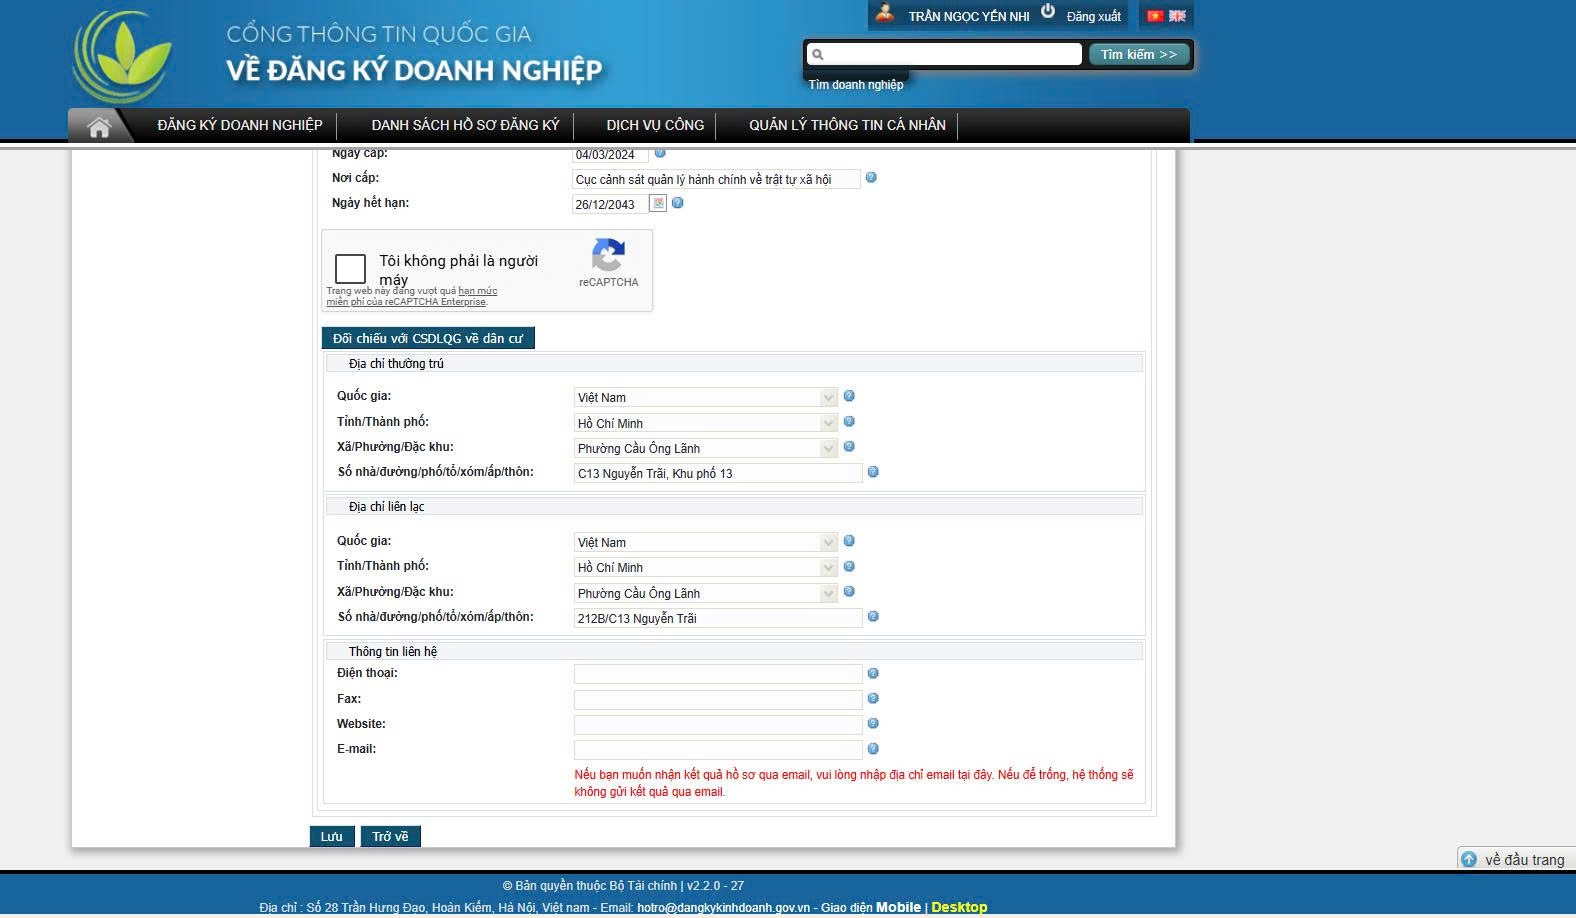Screen dimensions: 1576x918
Task: Open calendar picker beside Ngày hết hạn
Action: click(658, 203)
